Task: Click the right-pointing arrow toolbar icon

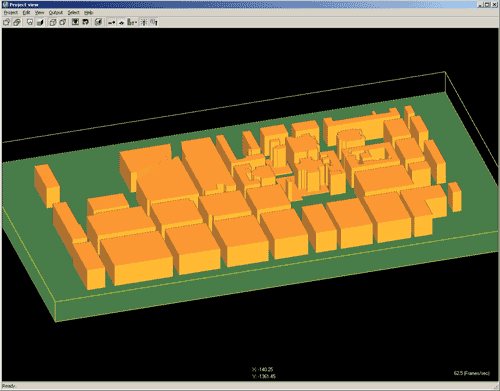Action: (111, 22)
